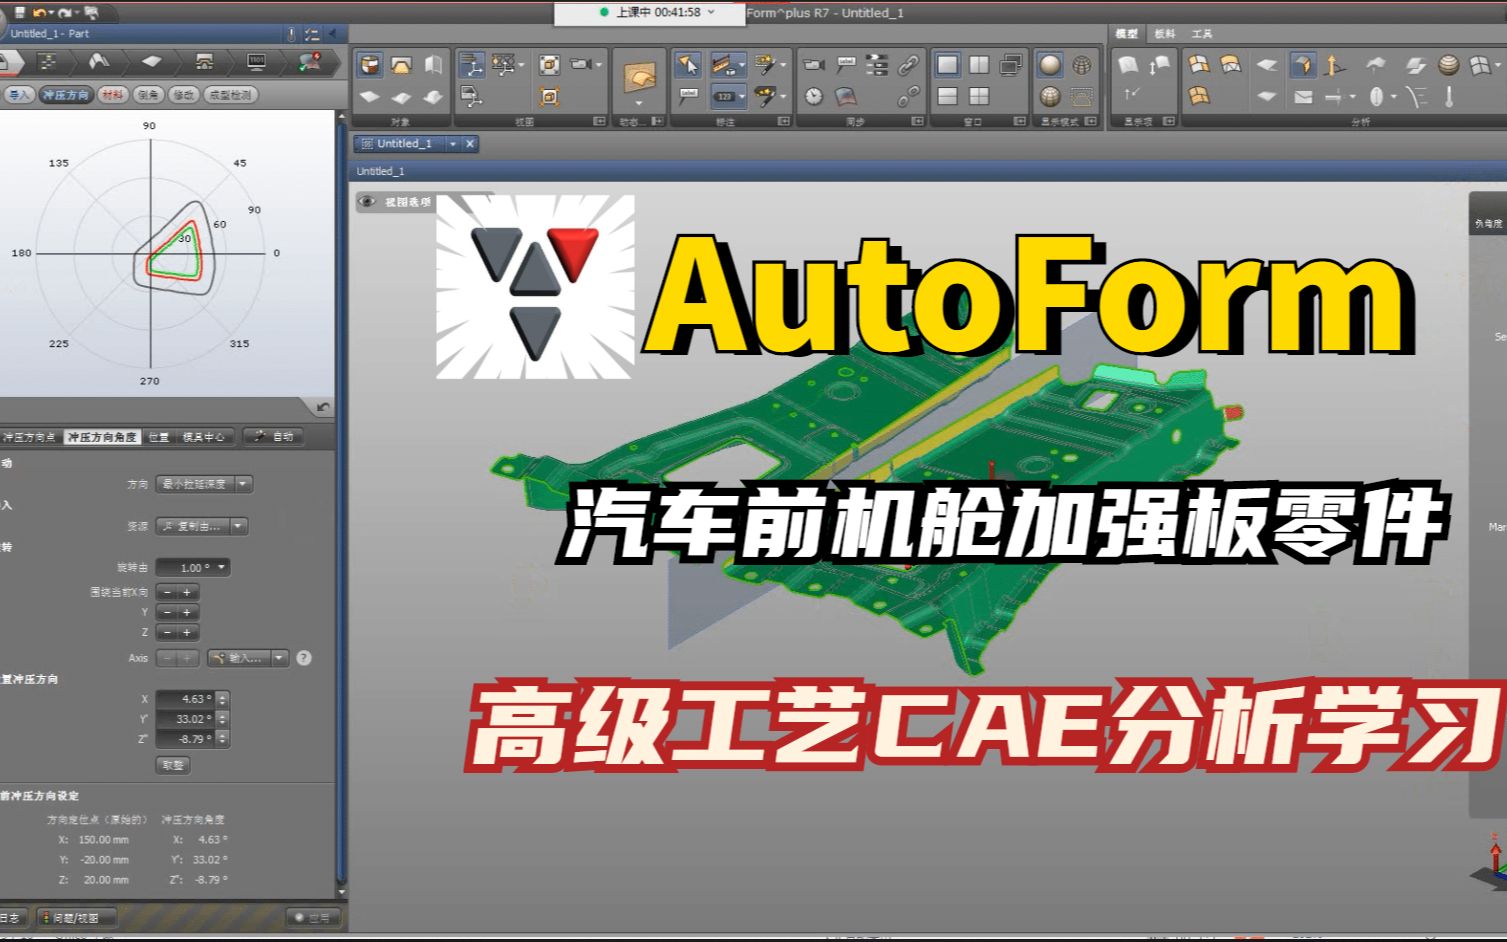Open the blank sheet stage icon
Viewport: 1507px width, 942px height.
tap(151, 62)
